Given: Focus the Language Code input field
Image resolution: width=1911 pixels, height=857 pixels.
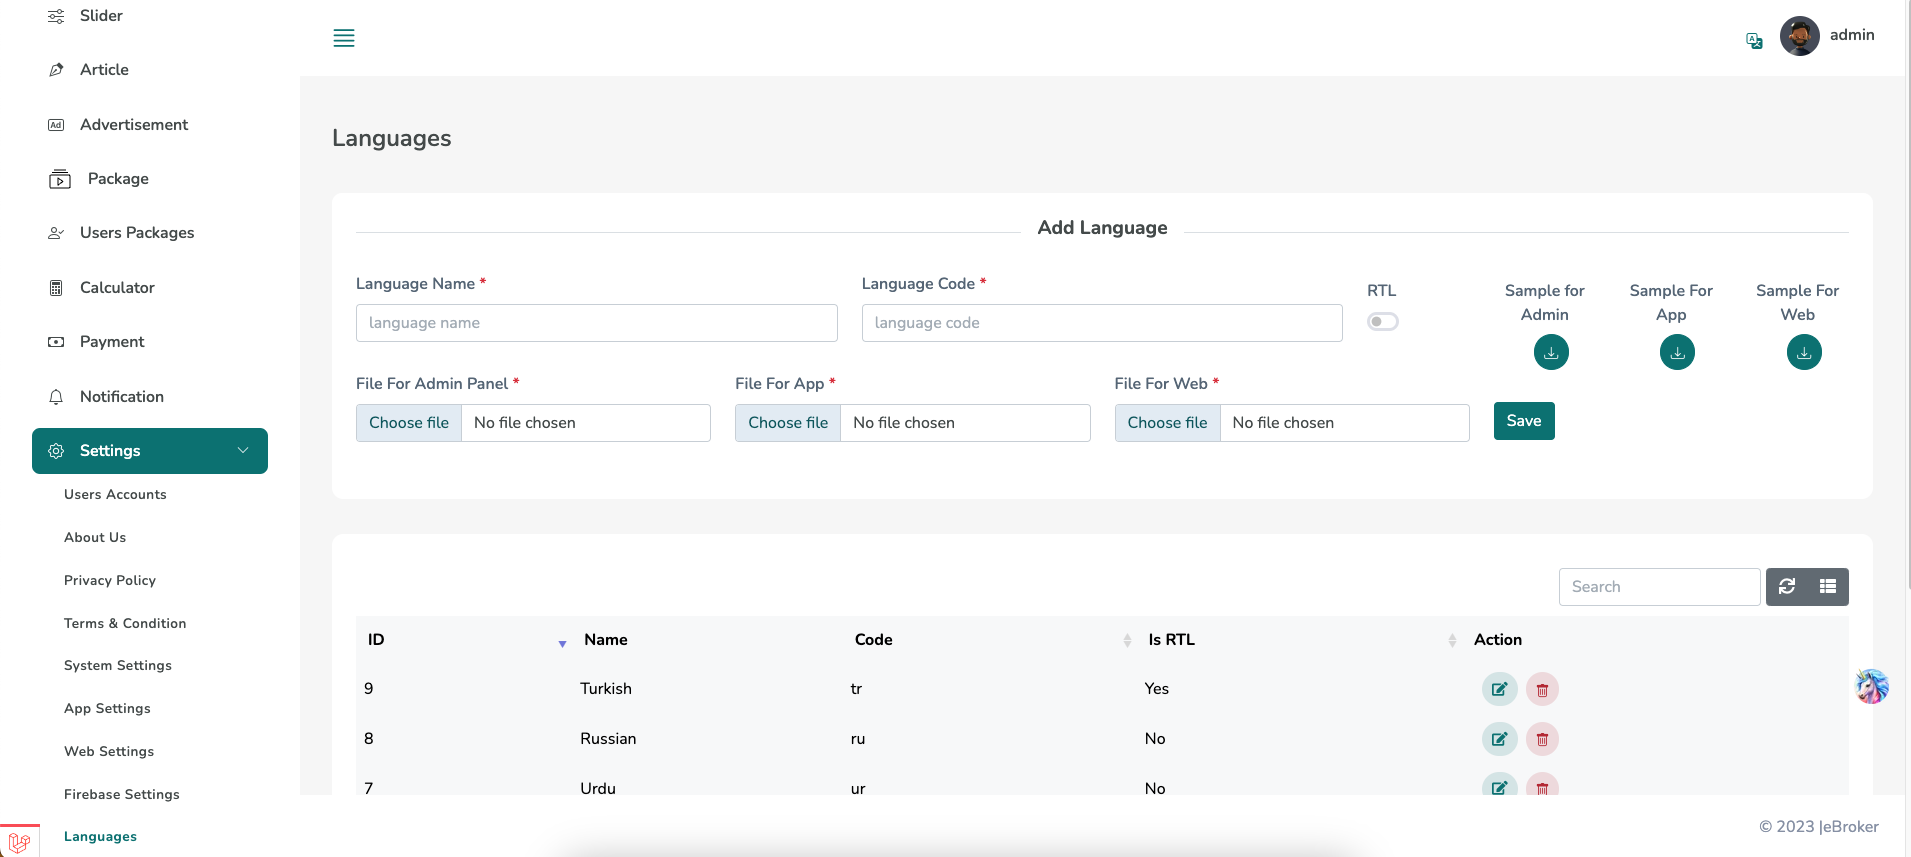Looking at the screenshot, I should click(x=1102, y=323).
